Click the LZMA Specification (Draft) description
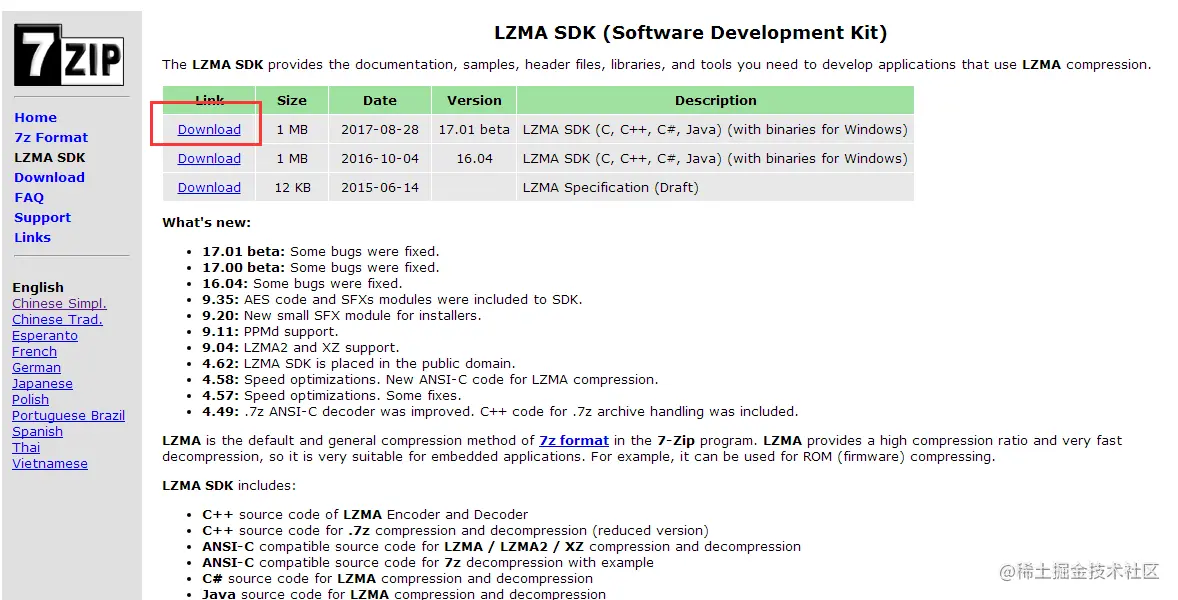The image size is (1178, 600). (610, 188)
